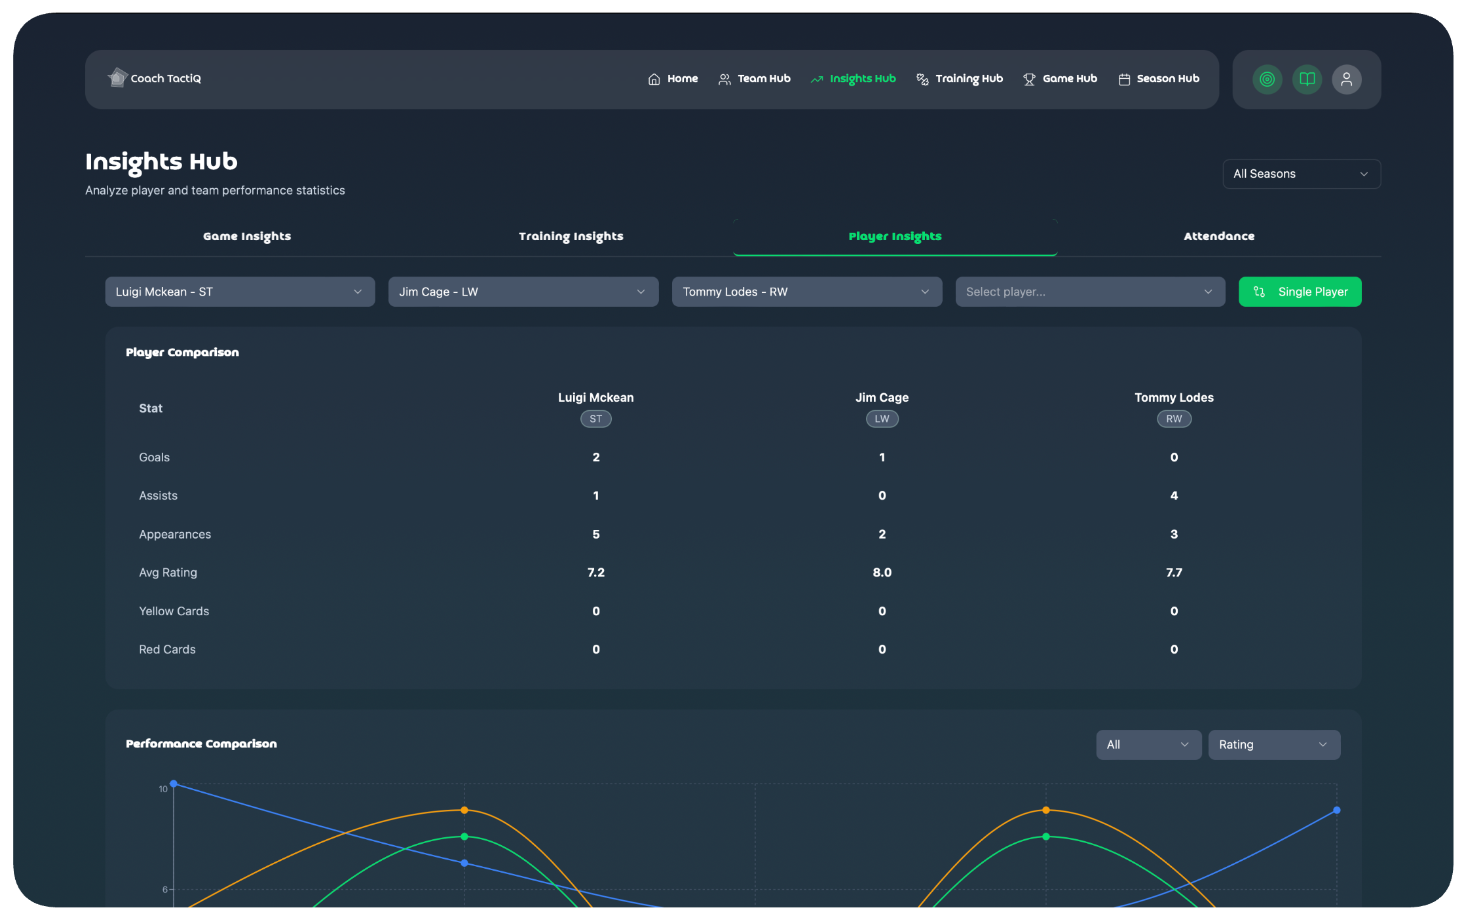This screenshot has height=920, width=1466.
Task: Click the Goals row label
Action: [x=154, y=458]
